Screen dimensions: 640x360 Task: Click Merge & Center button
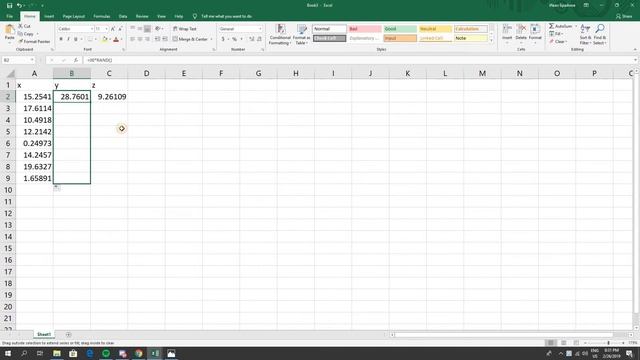pos(190,39)
